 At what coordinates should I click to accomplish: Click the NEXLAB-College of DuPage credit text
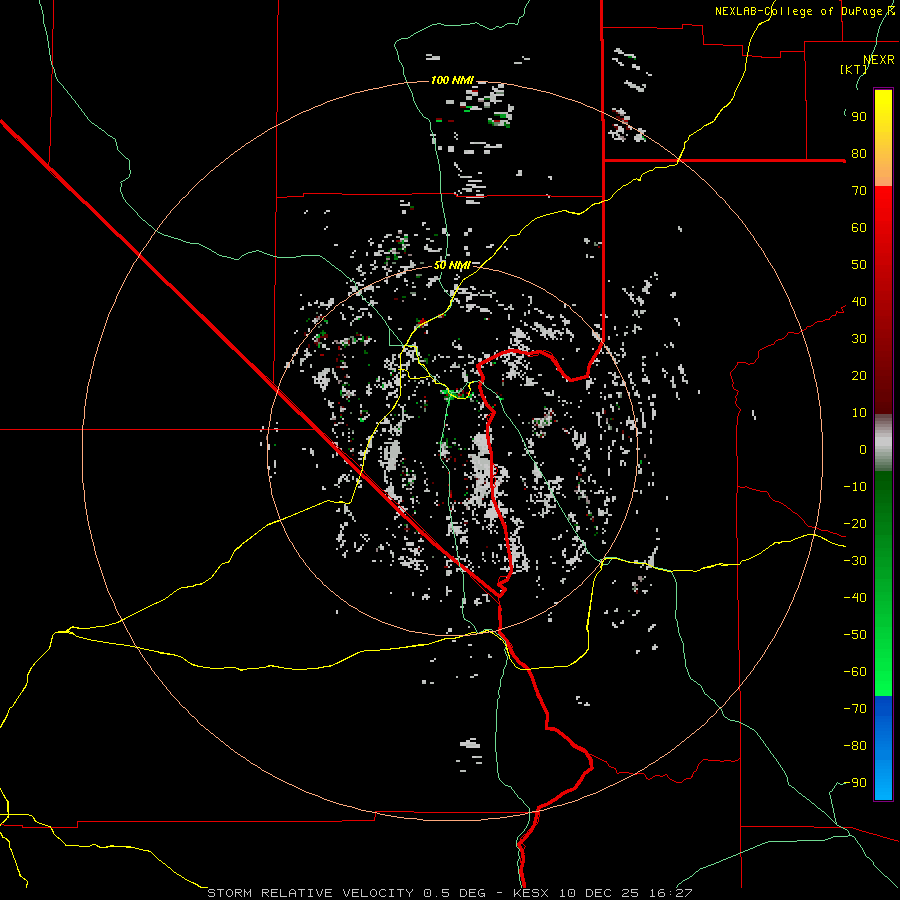point(805,11)
